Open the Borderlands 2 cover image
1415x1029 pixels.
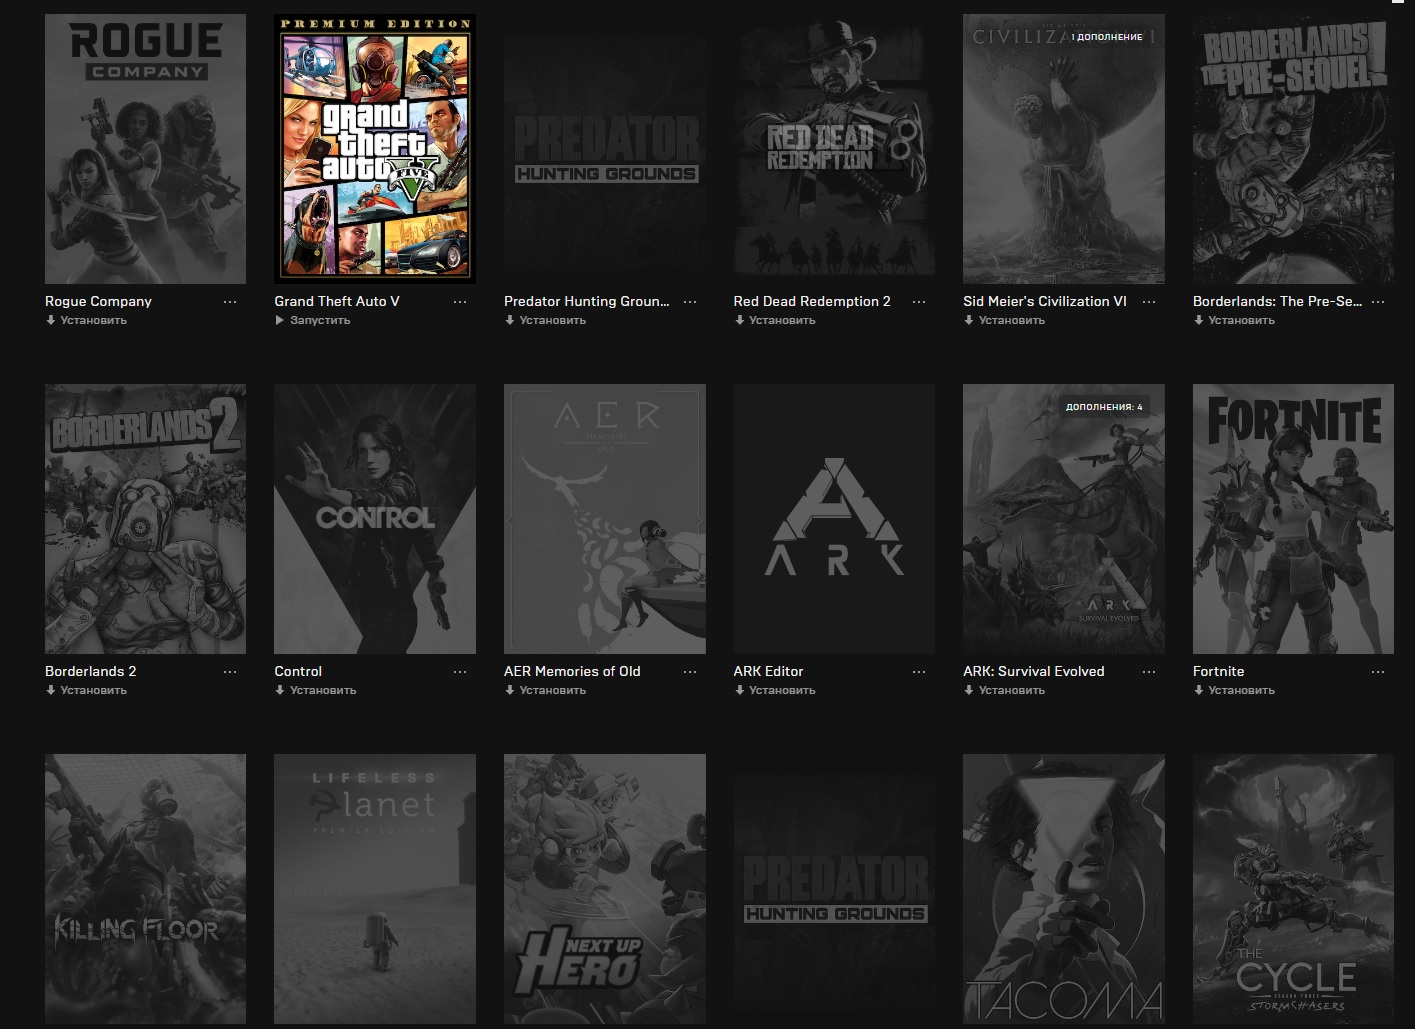click(145, 519)
